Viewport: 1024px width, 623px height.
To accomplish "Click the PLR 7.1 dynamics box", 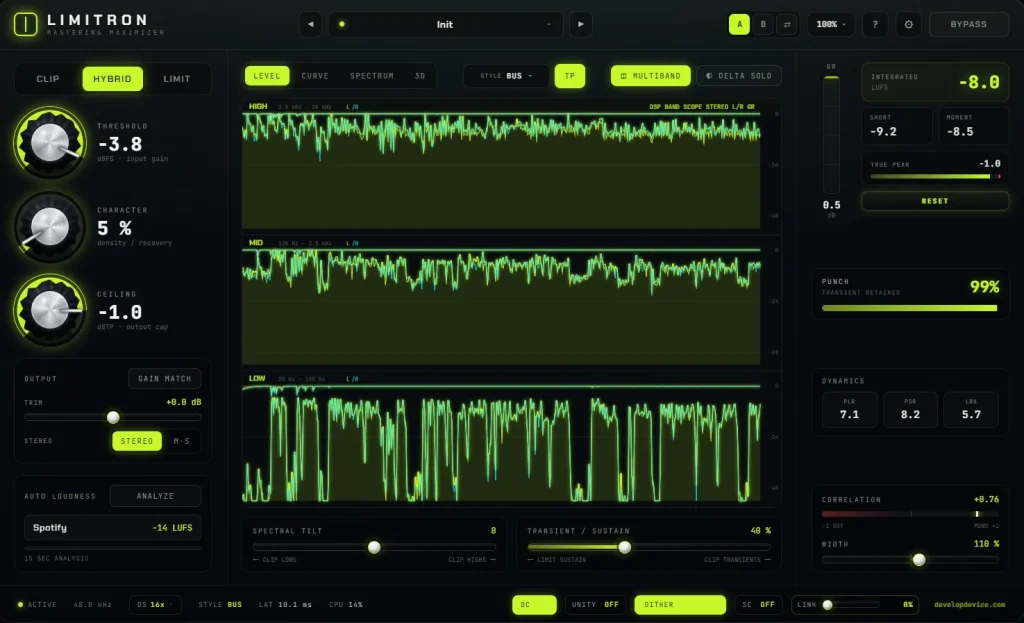I will pyautogui.click(x=850, y=409).
